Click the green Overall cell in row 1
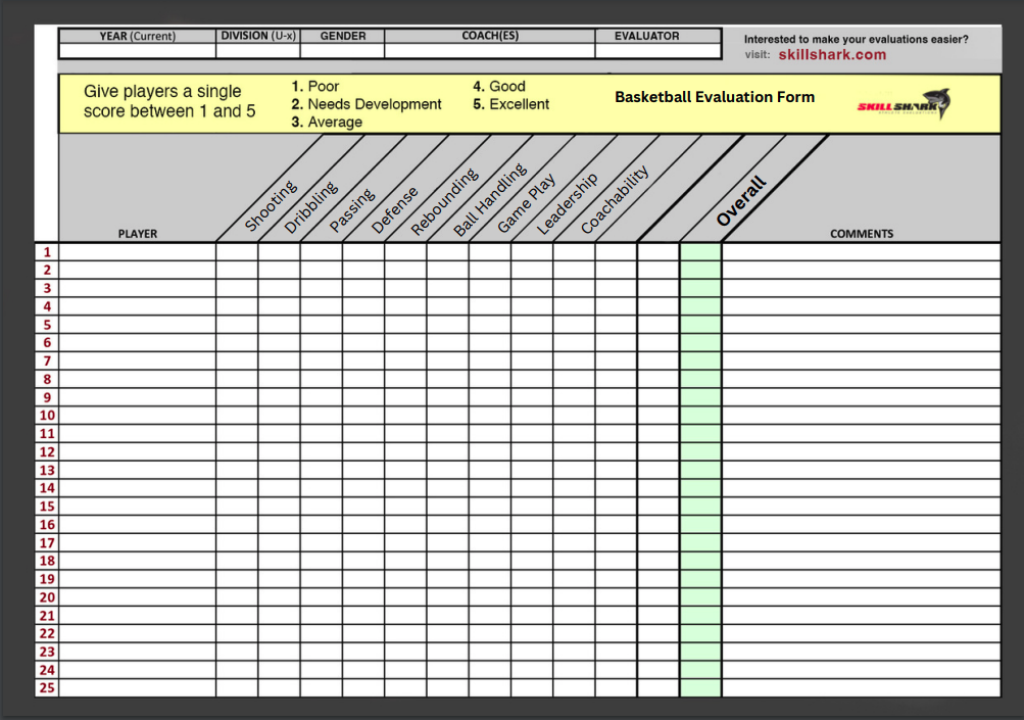The height and width of the screenshot is (720, 1024). [700, 252]
